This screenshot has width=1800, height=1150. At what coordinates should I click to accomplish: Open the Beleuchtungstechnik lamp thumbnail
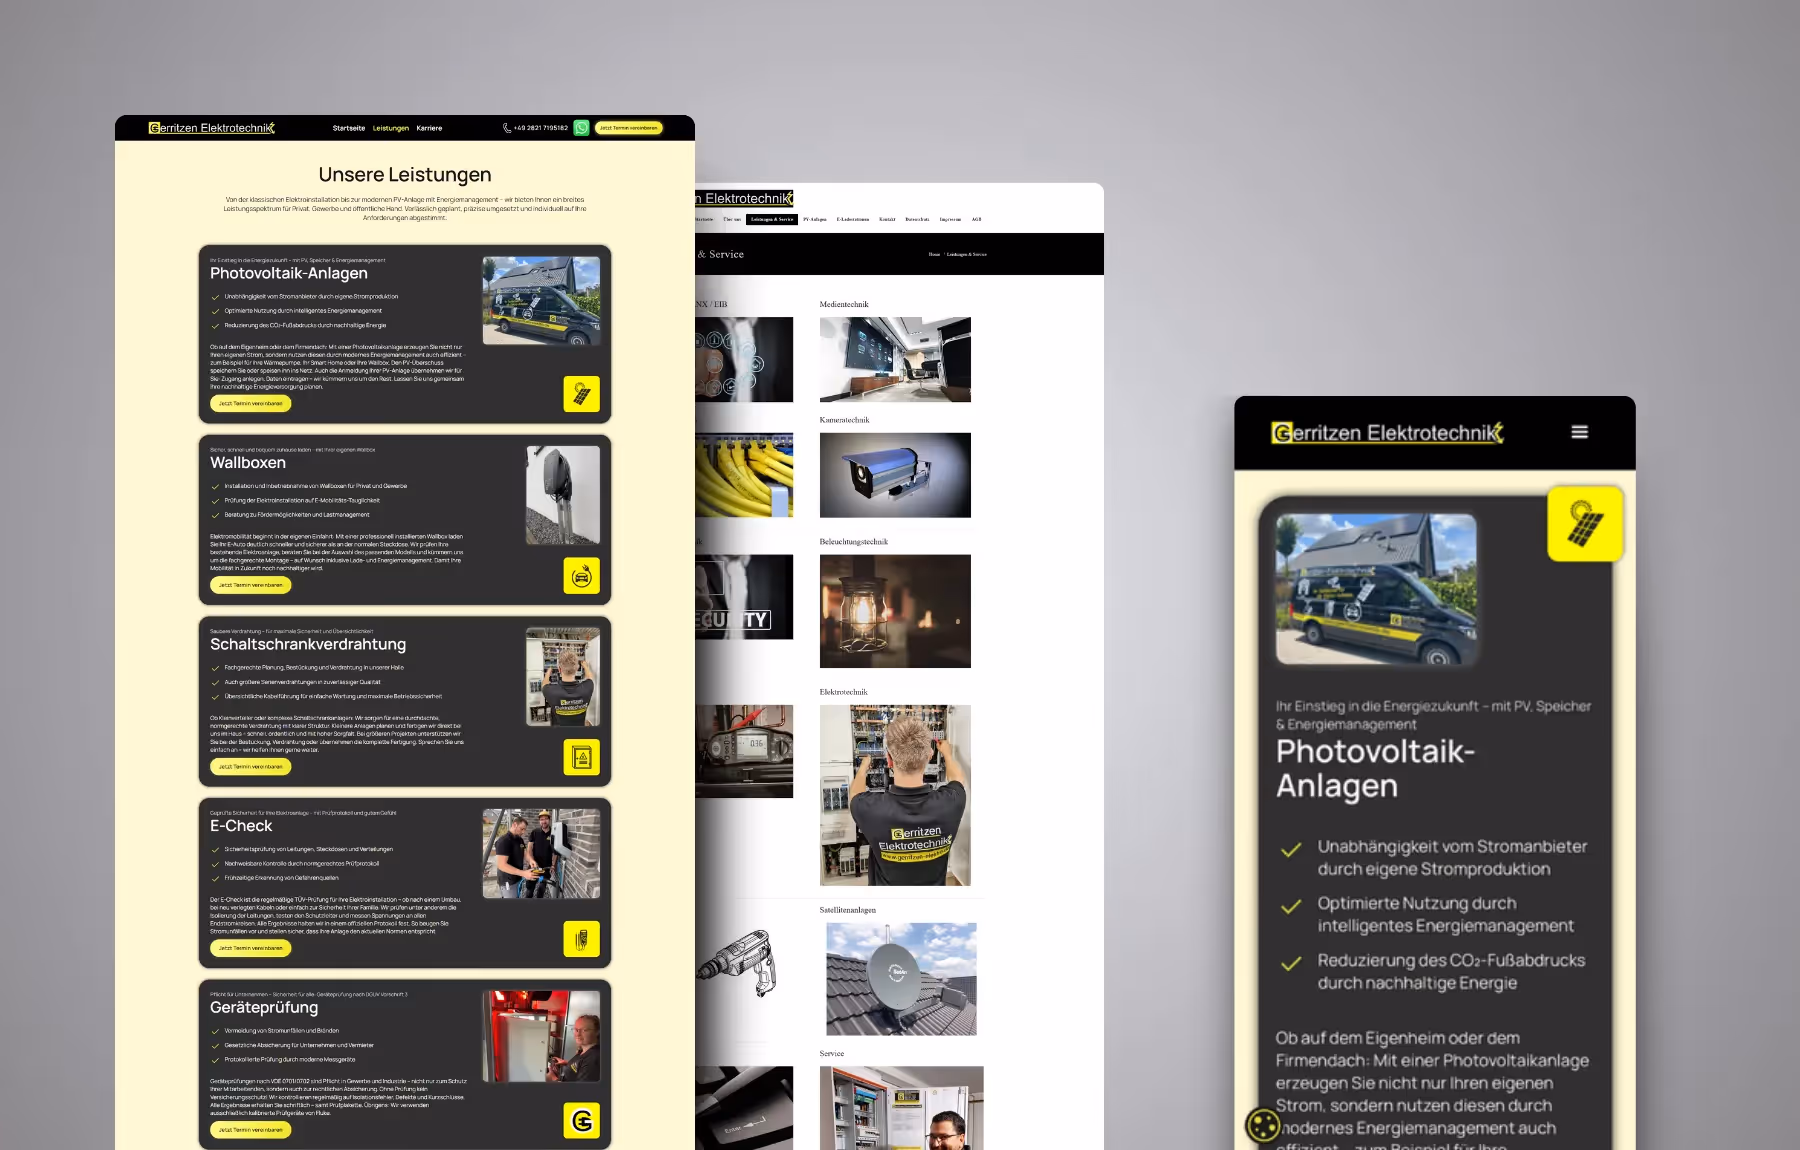click(895, 611)
